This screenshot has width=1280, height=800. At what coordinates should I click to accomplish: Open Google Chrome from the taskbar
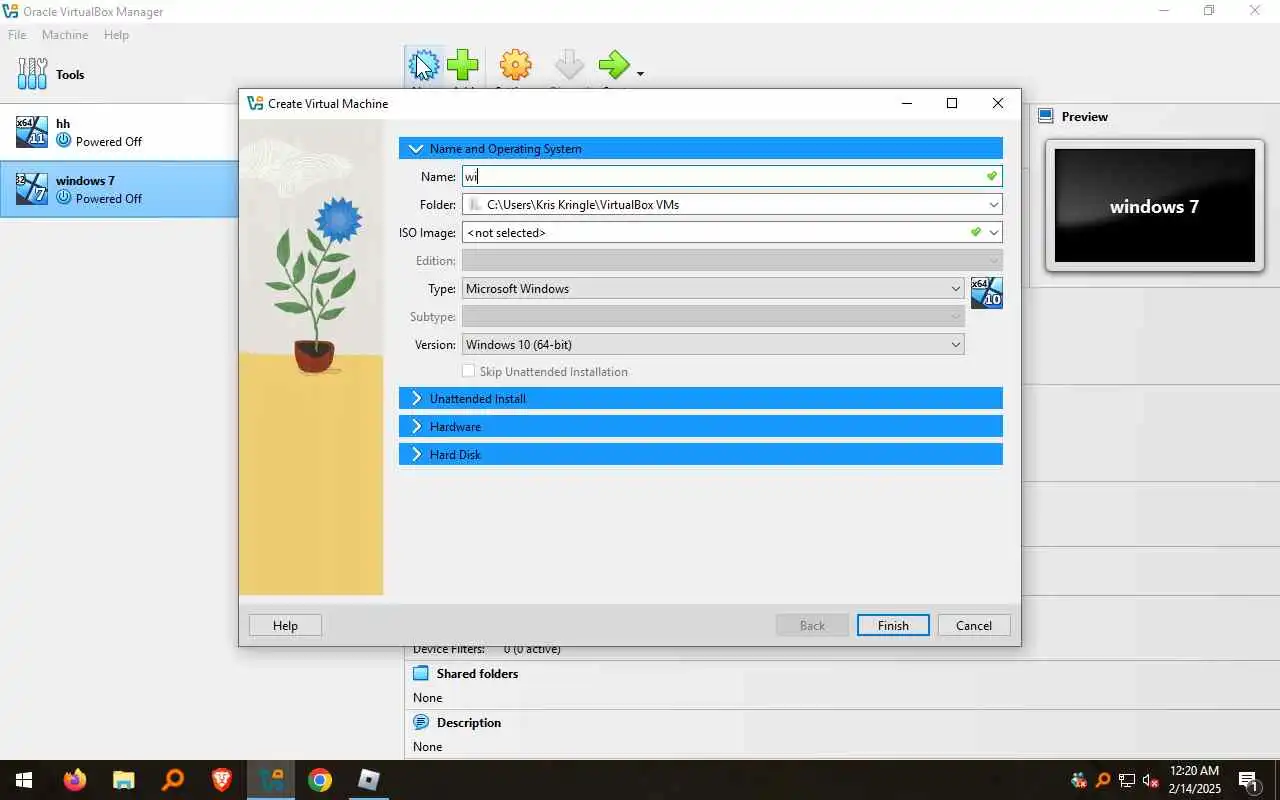[x=320, y=780]
